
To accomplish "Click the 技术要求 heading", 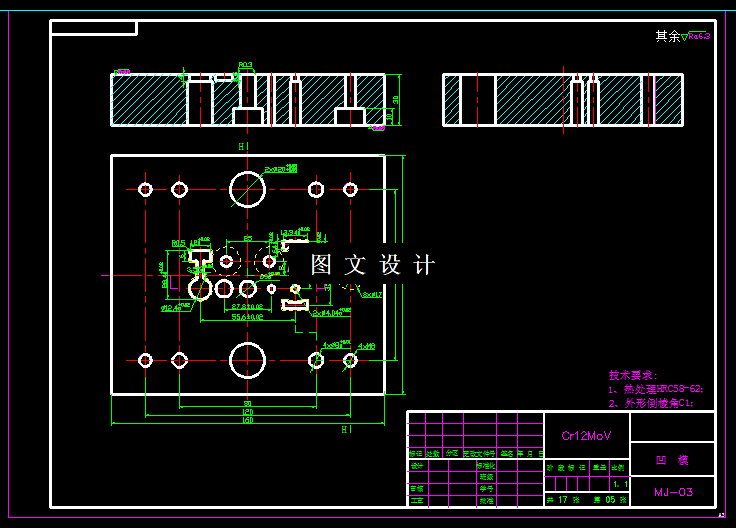I will point(633,375).
